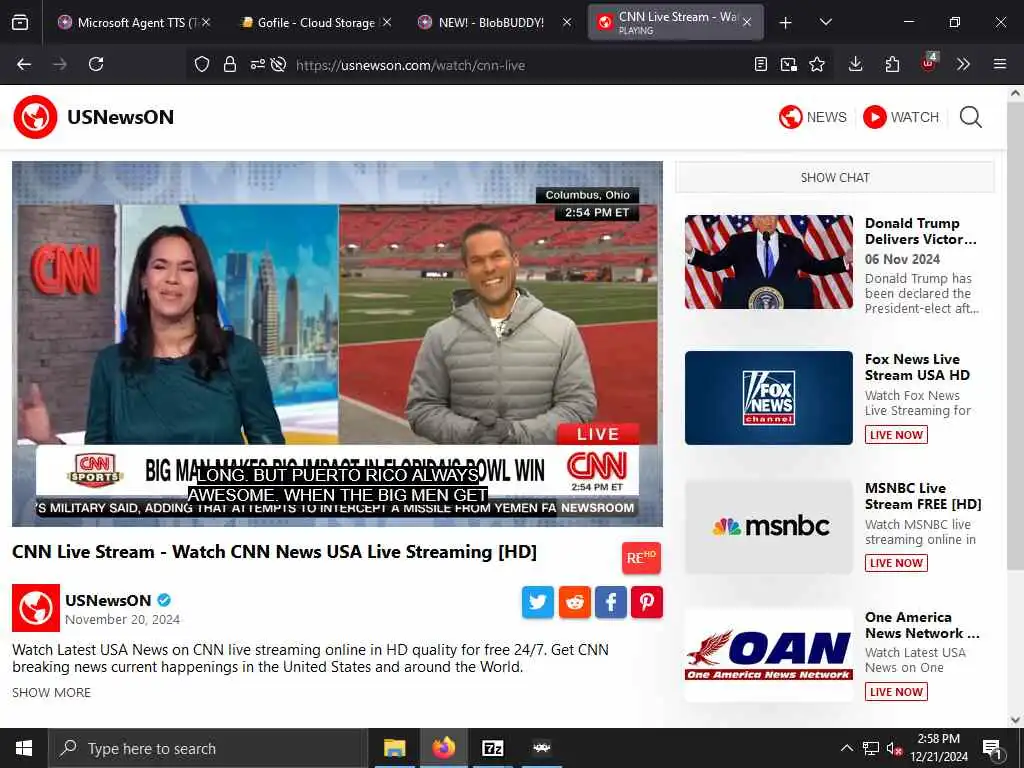Viewport: 1024px width, 768px height.
Task: Bookmark this page with the star icon
Action: (x=817, y=64)
